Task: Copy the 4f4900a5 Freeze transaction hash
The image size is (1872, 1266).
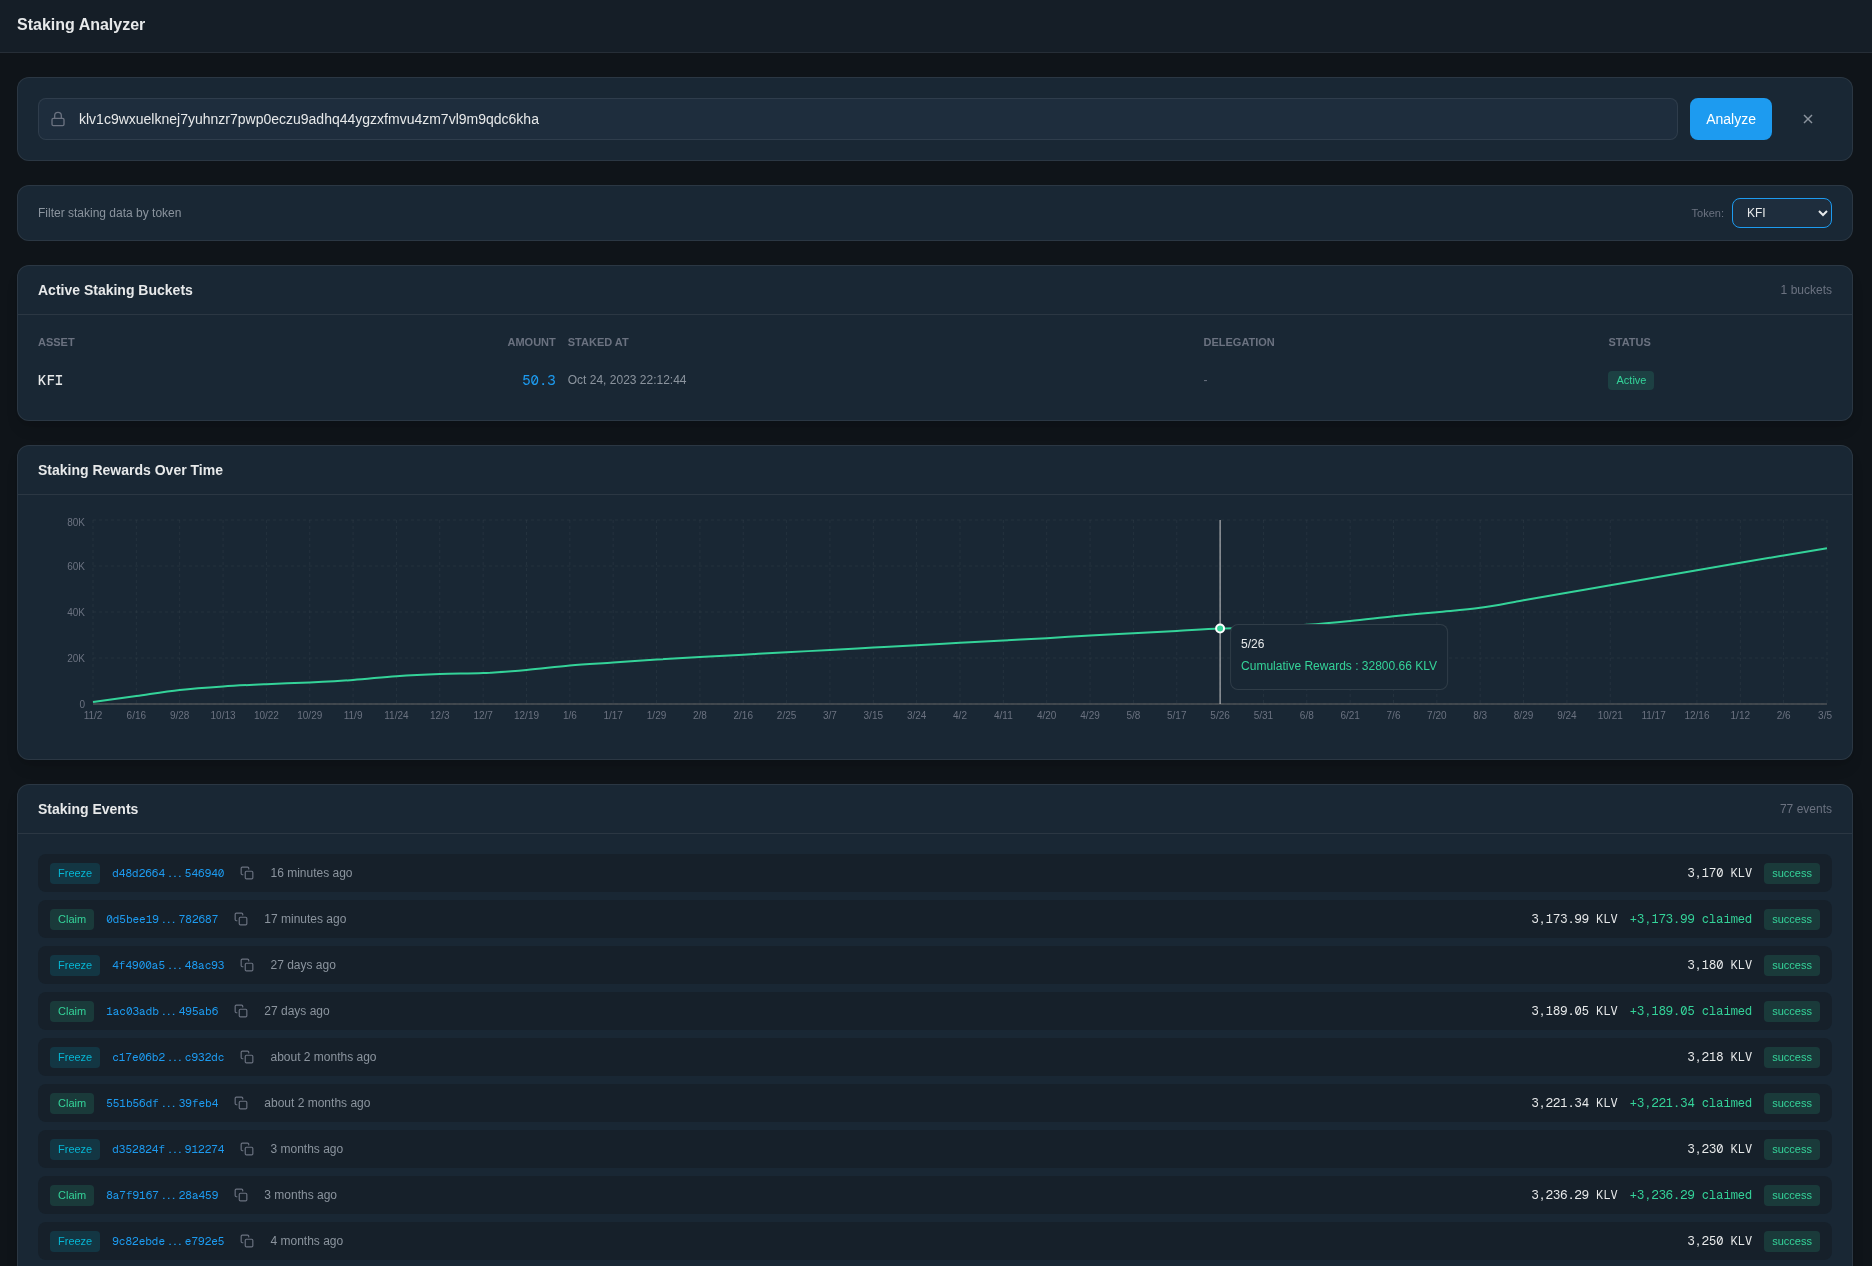Action: click(247, 965)
